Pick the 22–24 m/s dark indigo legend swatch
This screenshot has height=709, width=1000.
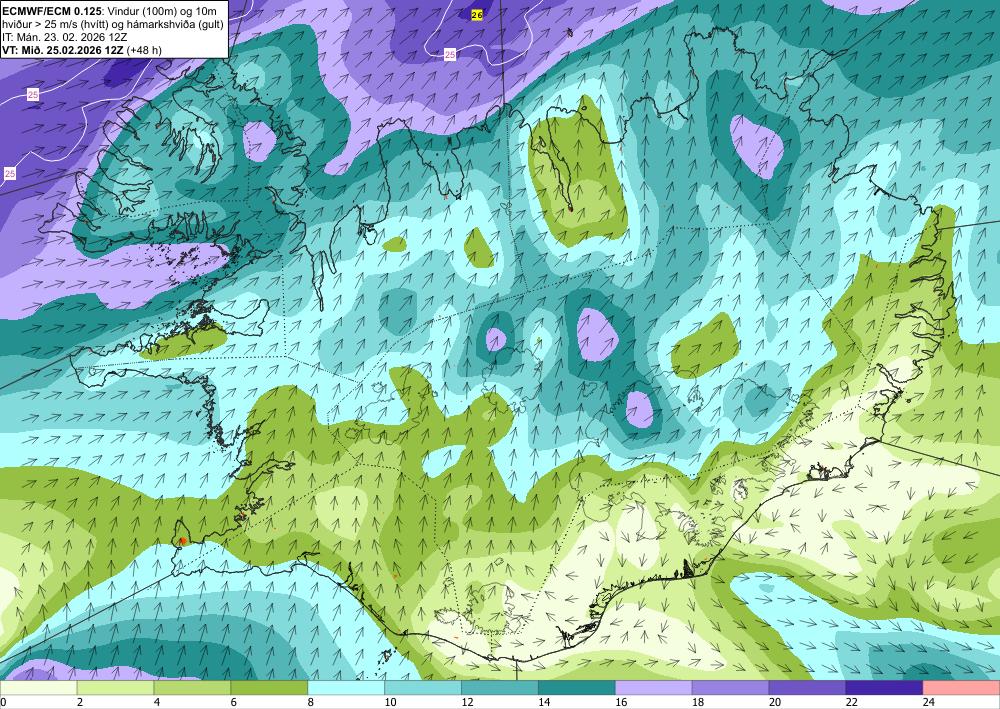[885, 687]
